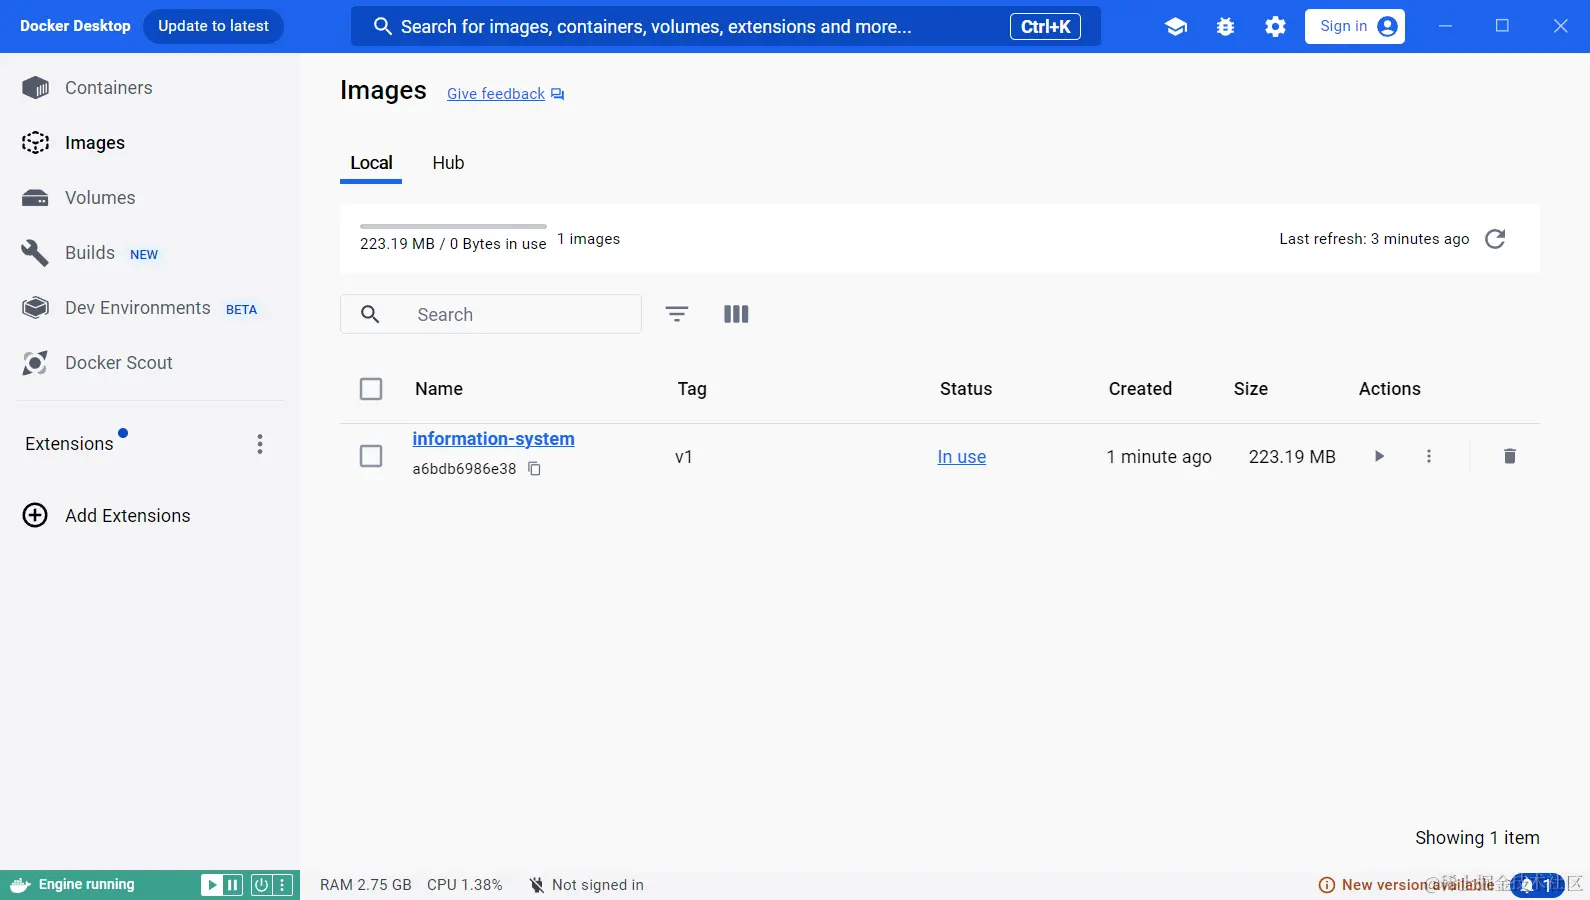Click the 1 minute ago created cell
This screenshot has height=900, width=1590.
click(1159, 457)
